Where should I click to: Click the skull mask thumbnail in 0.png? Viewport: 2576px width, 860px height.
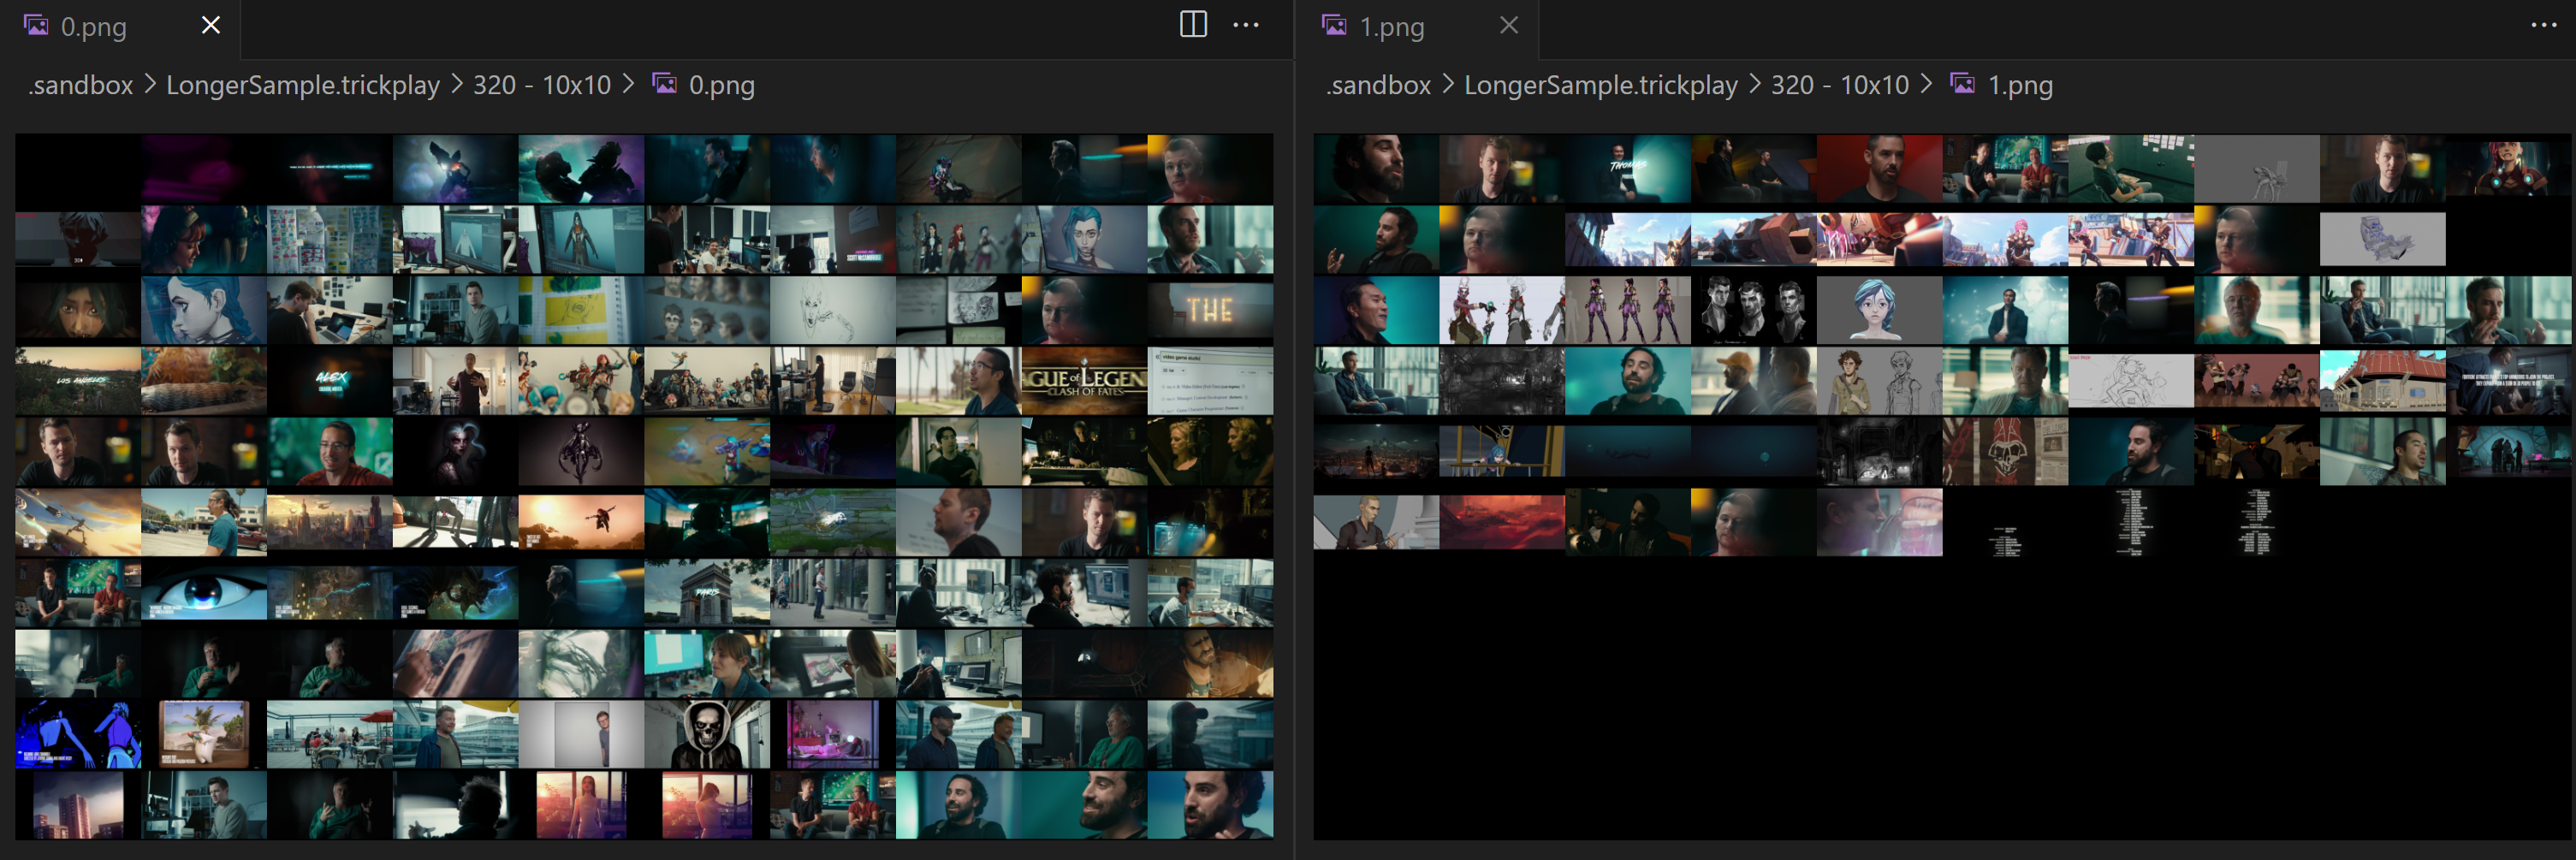(707, 734)
